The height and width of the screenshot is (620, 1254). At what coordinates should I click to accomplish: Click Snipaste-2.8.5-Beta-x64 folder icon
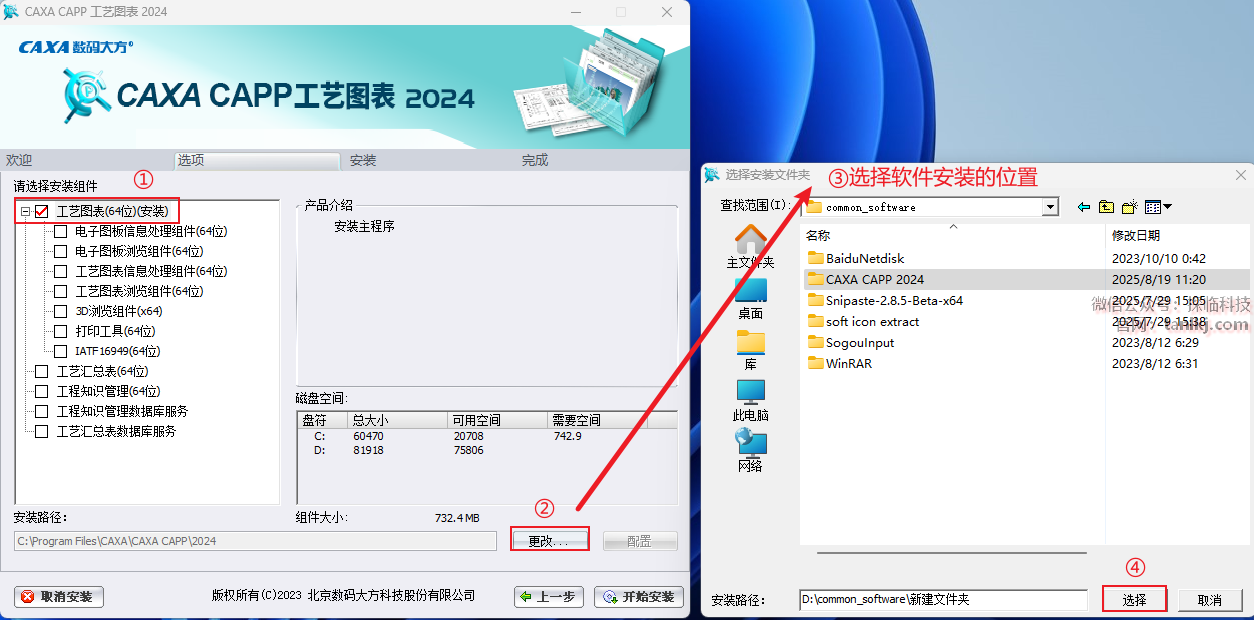click(815, 301)
